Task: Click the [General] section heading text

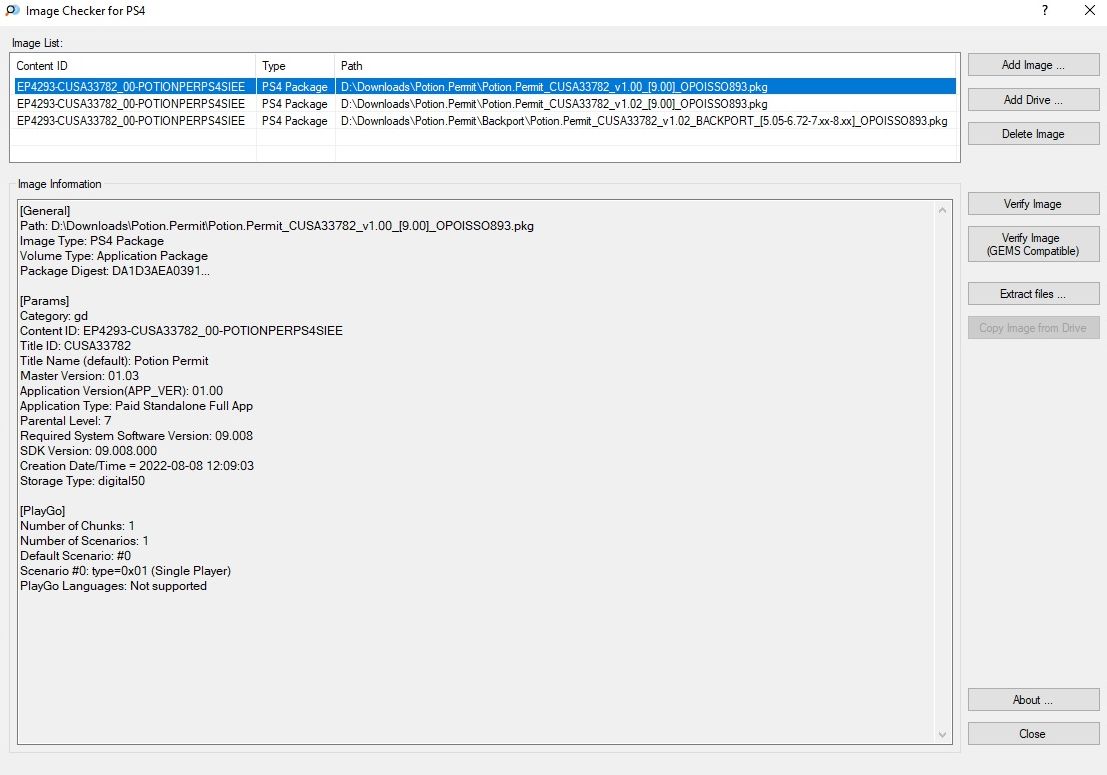Action: tap(45, 210)
